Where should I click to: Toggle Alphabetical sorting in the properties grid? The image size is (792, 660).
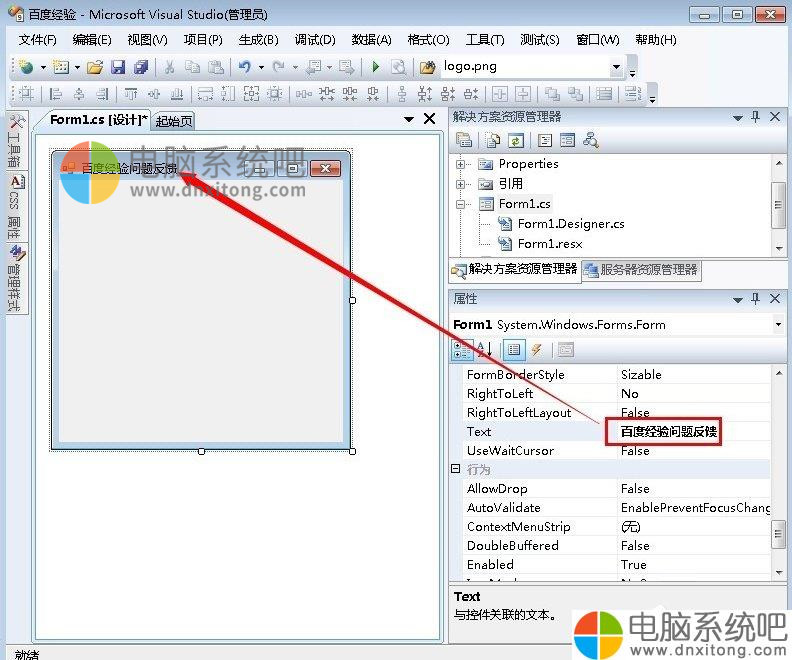[x=484, y=349]
